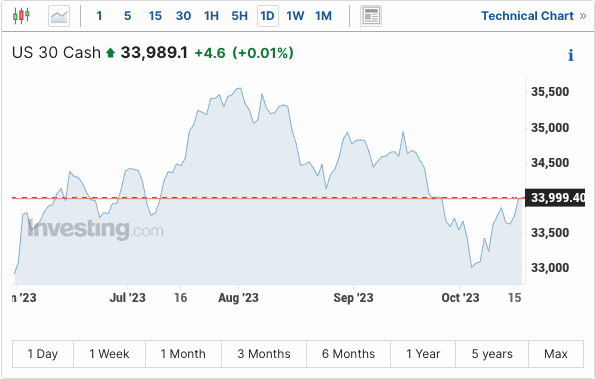Click the double chevron after Technical Chart
This screenshot has height=379, width=595.
tap(582, 16)
